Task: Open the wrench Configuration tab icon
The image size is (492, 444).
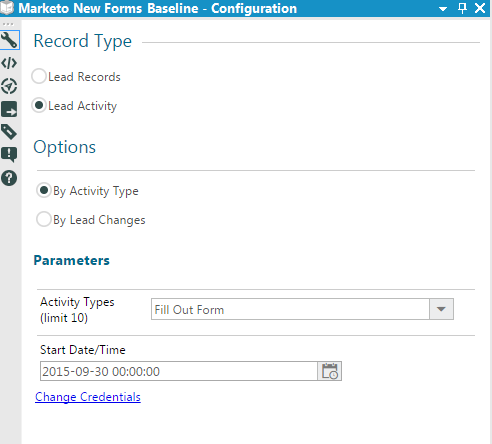Action: 9,40
